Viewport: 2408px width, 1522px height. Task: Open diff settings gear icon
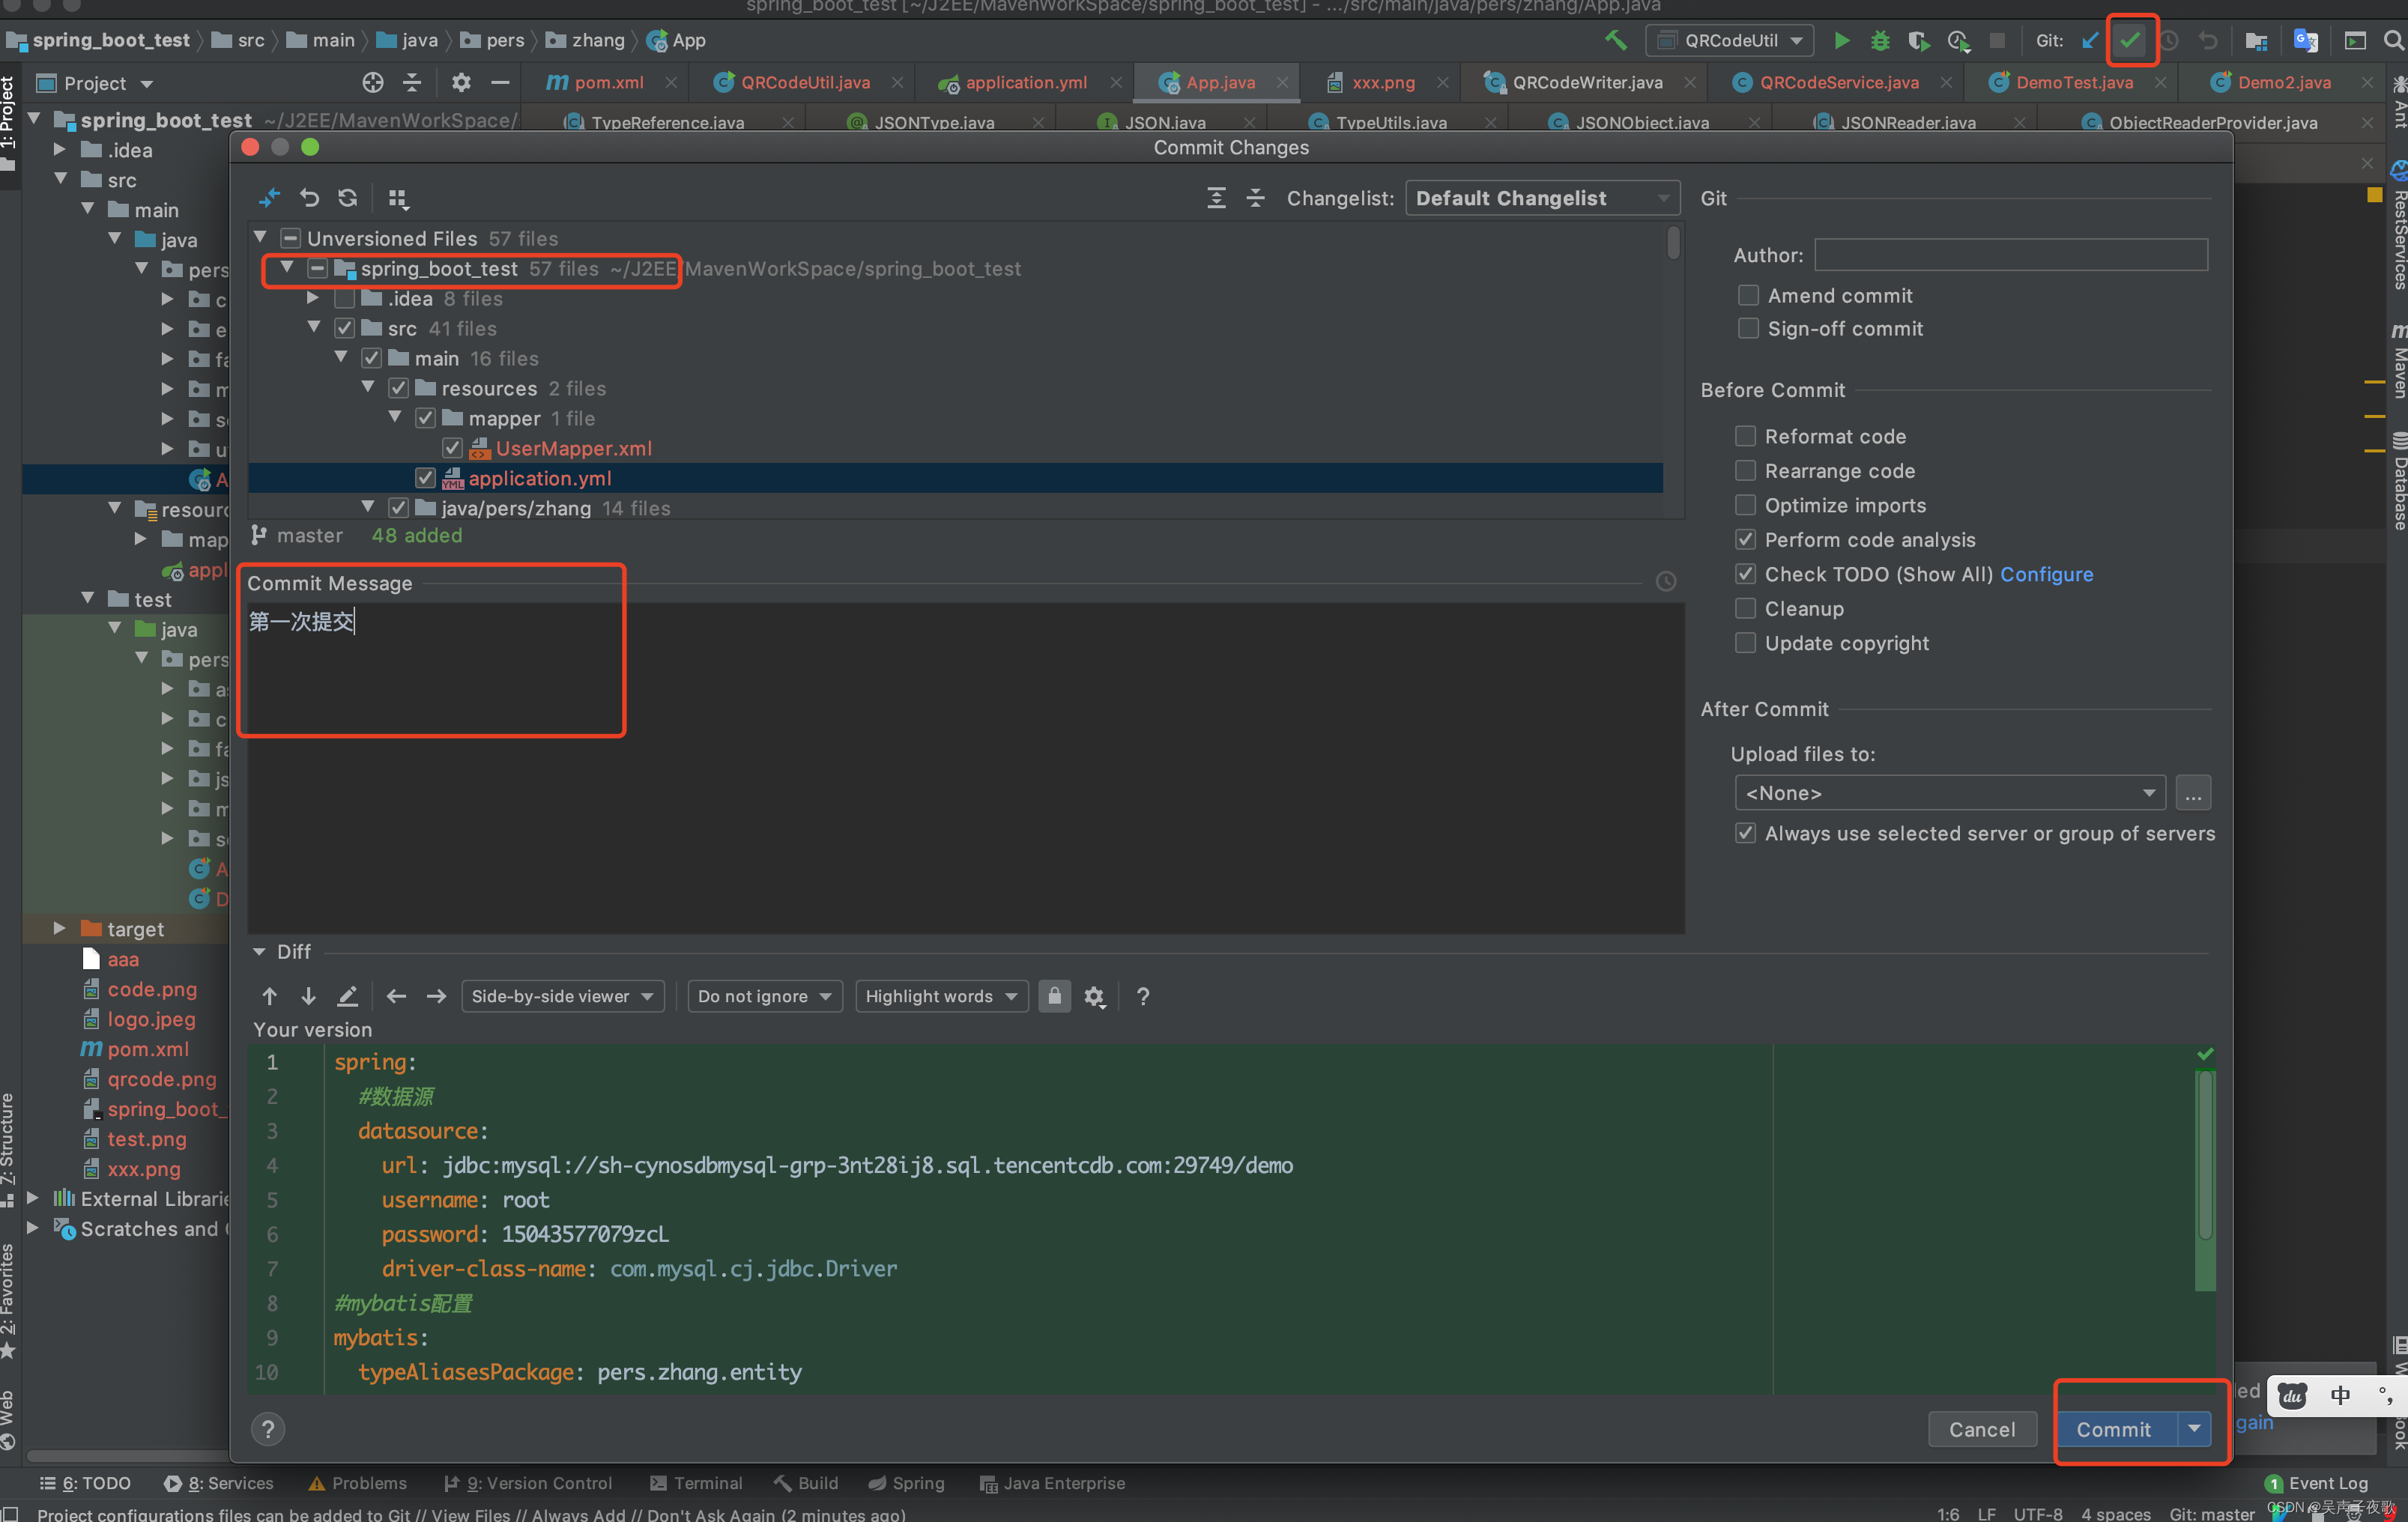pos(1094,996)
